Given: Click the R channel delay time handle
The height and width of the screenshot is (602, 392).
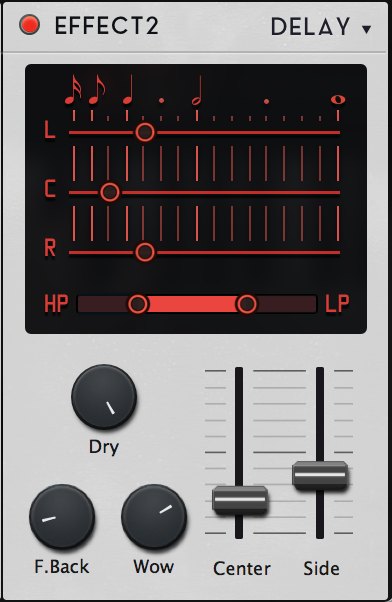Looking at the screenshot, I should tap(145, 252).
